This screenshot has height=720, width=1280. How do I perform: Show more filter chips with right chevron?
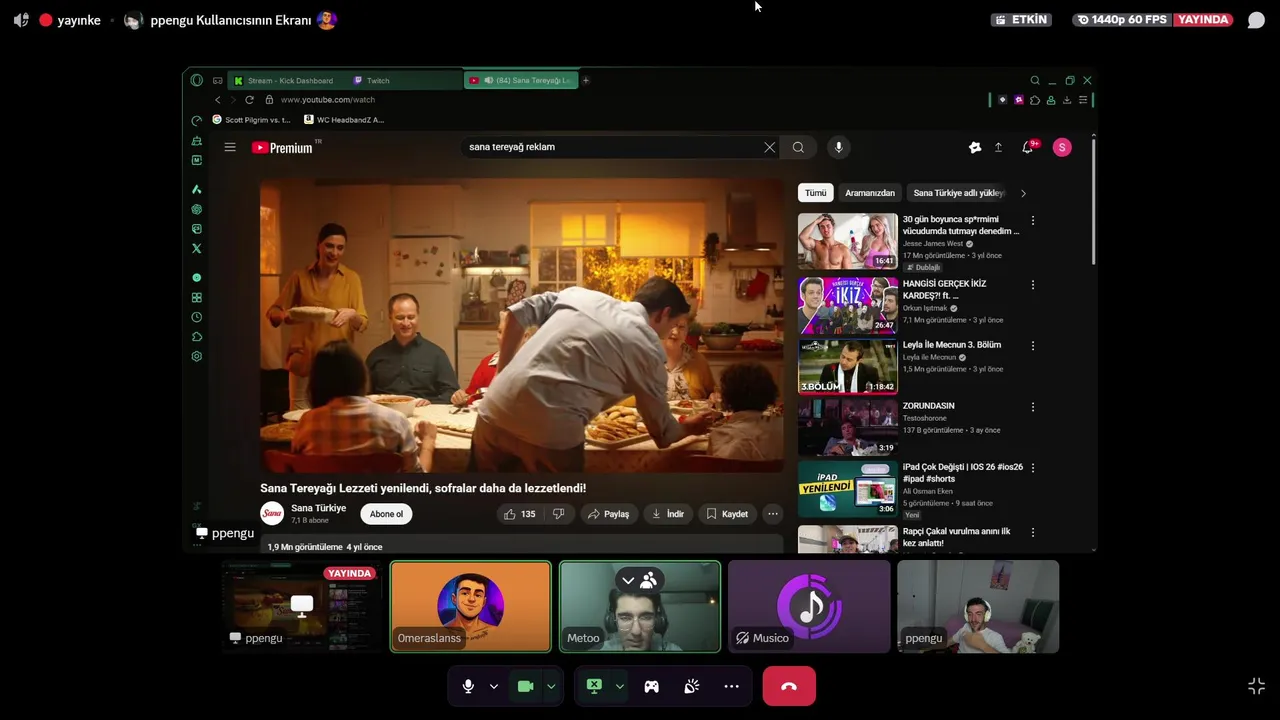click(x=1023, y=193)
